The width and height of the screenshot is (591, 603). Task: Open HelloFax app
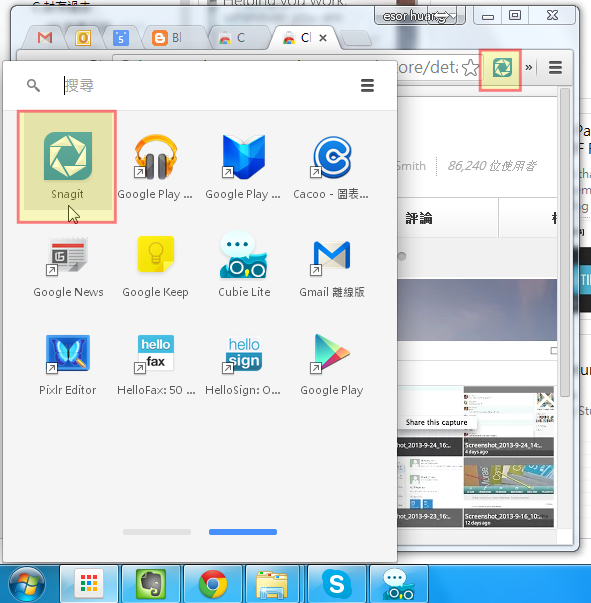[156, 365]
